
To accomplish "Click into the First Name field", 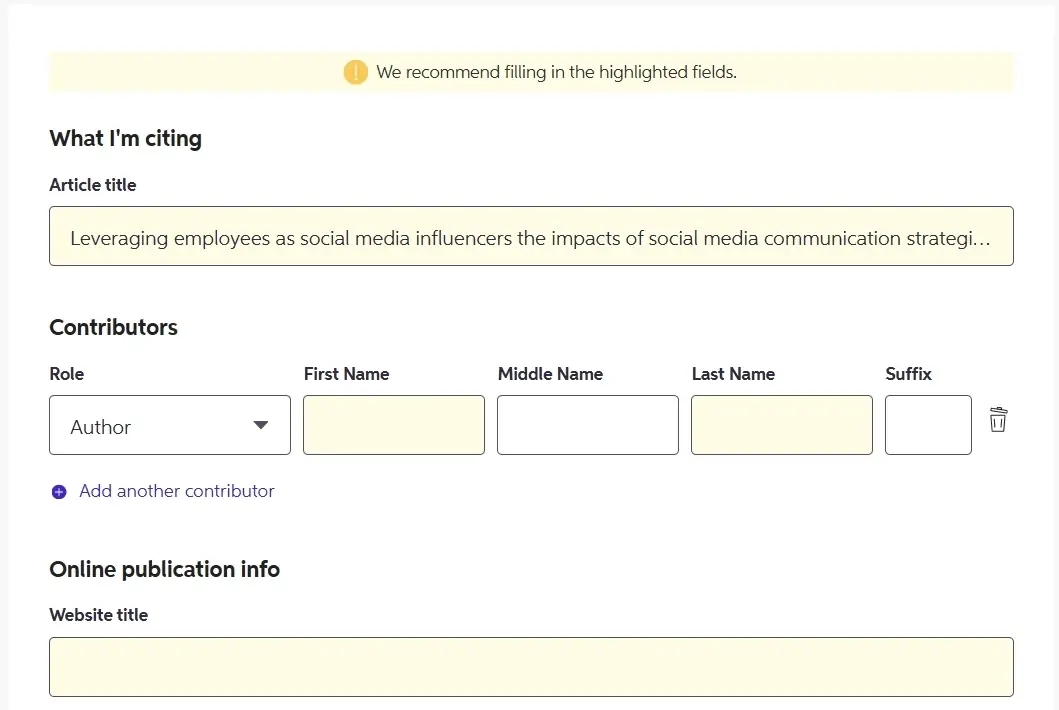I will coord(393,425).
